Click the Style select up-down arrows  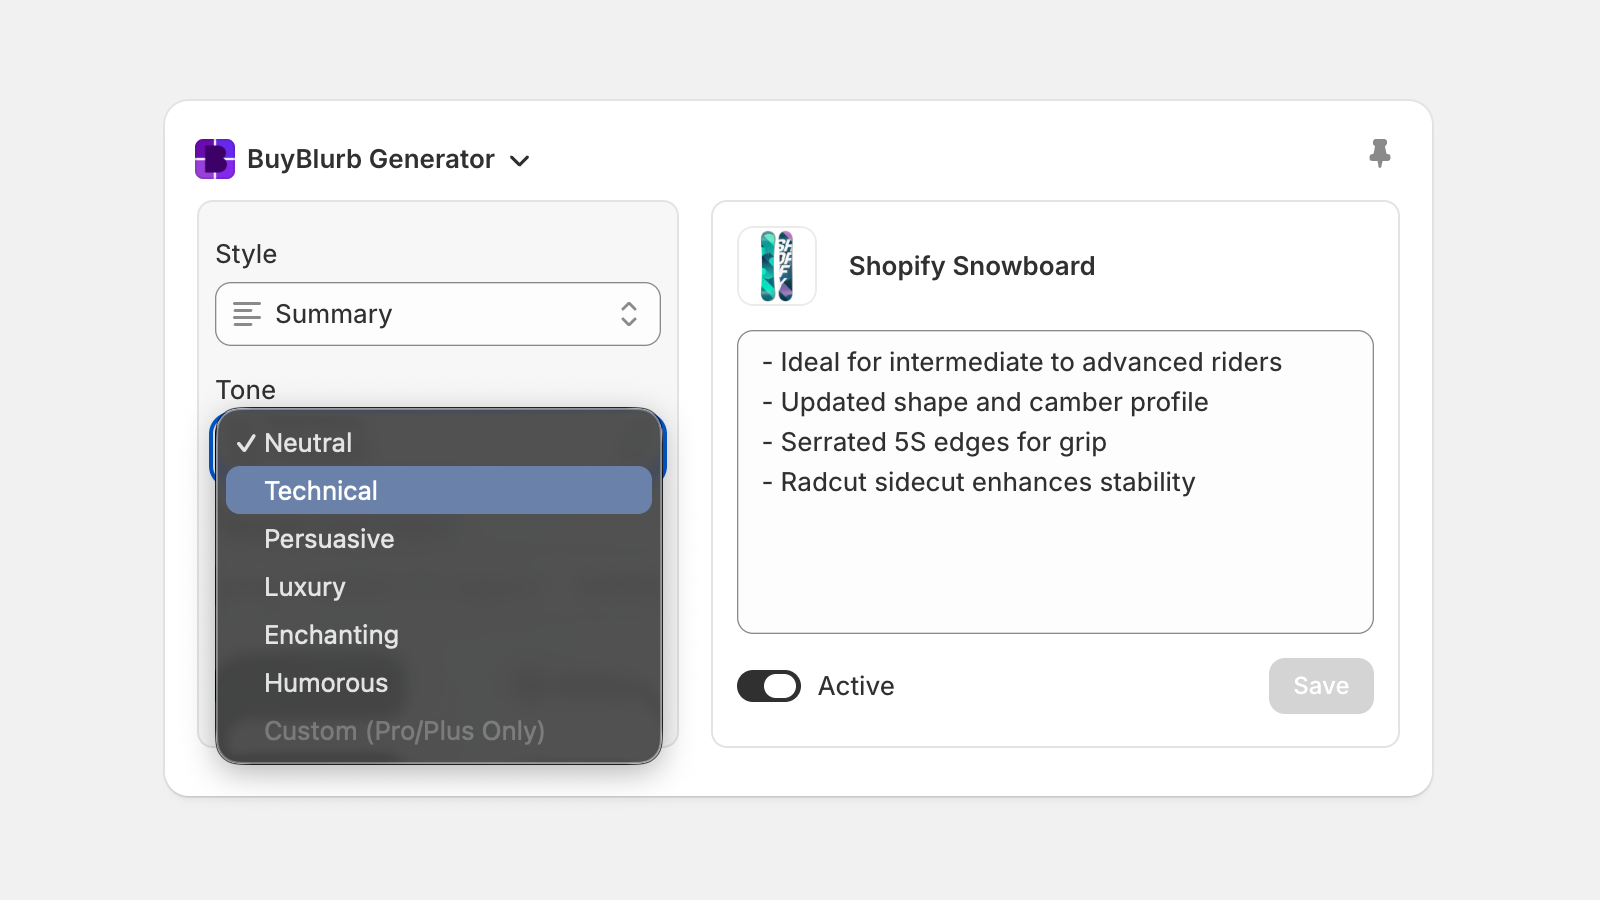pos(629,314)
